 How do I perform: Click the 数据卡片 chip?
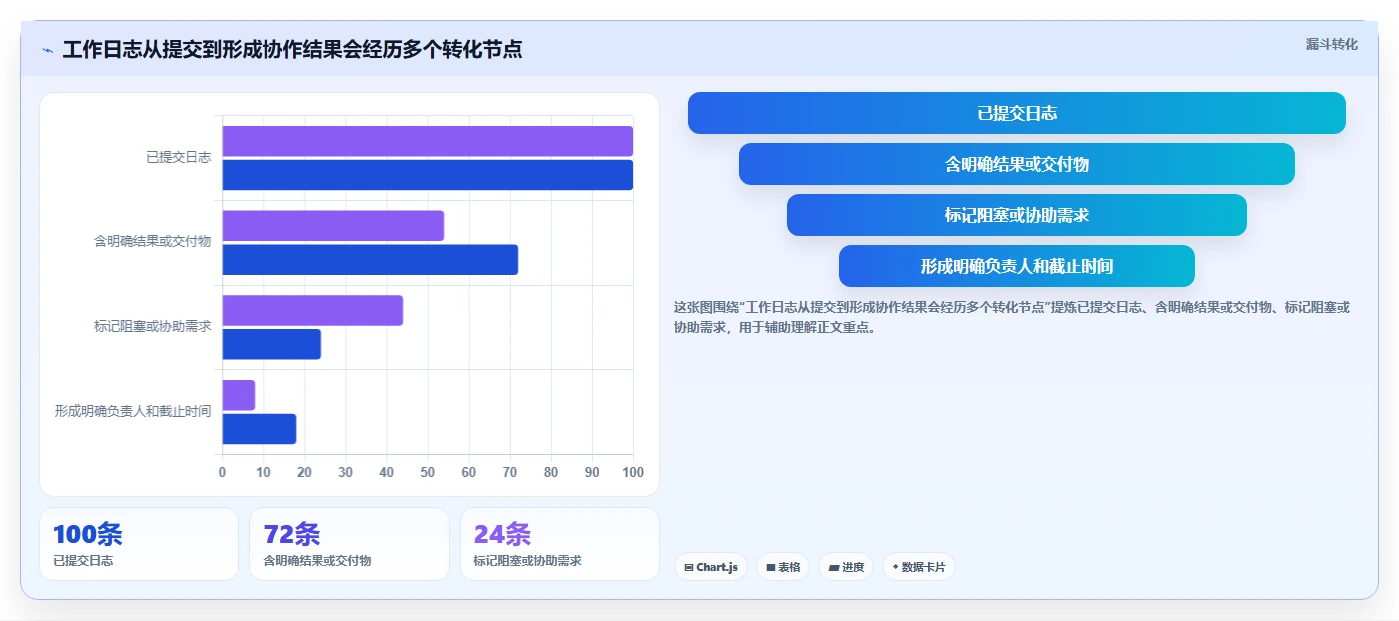pos(918,567)
